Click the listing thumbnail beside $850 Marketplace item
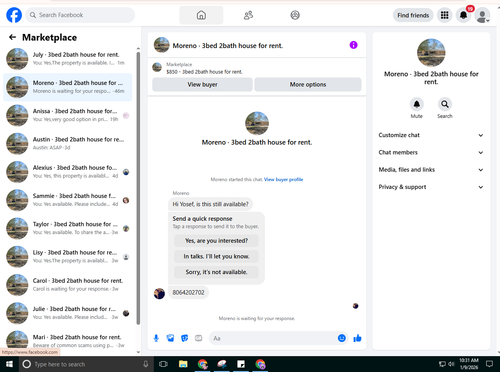This screenshot has height=372, width=500. click(x=157, y=67)
